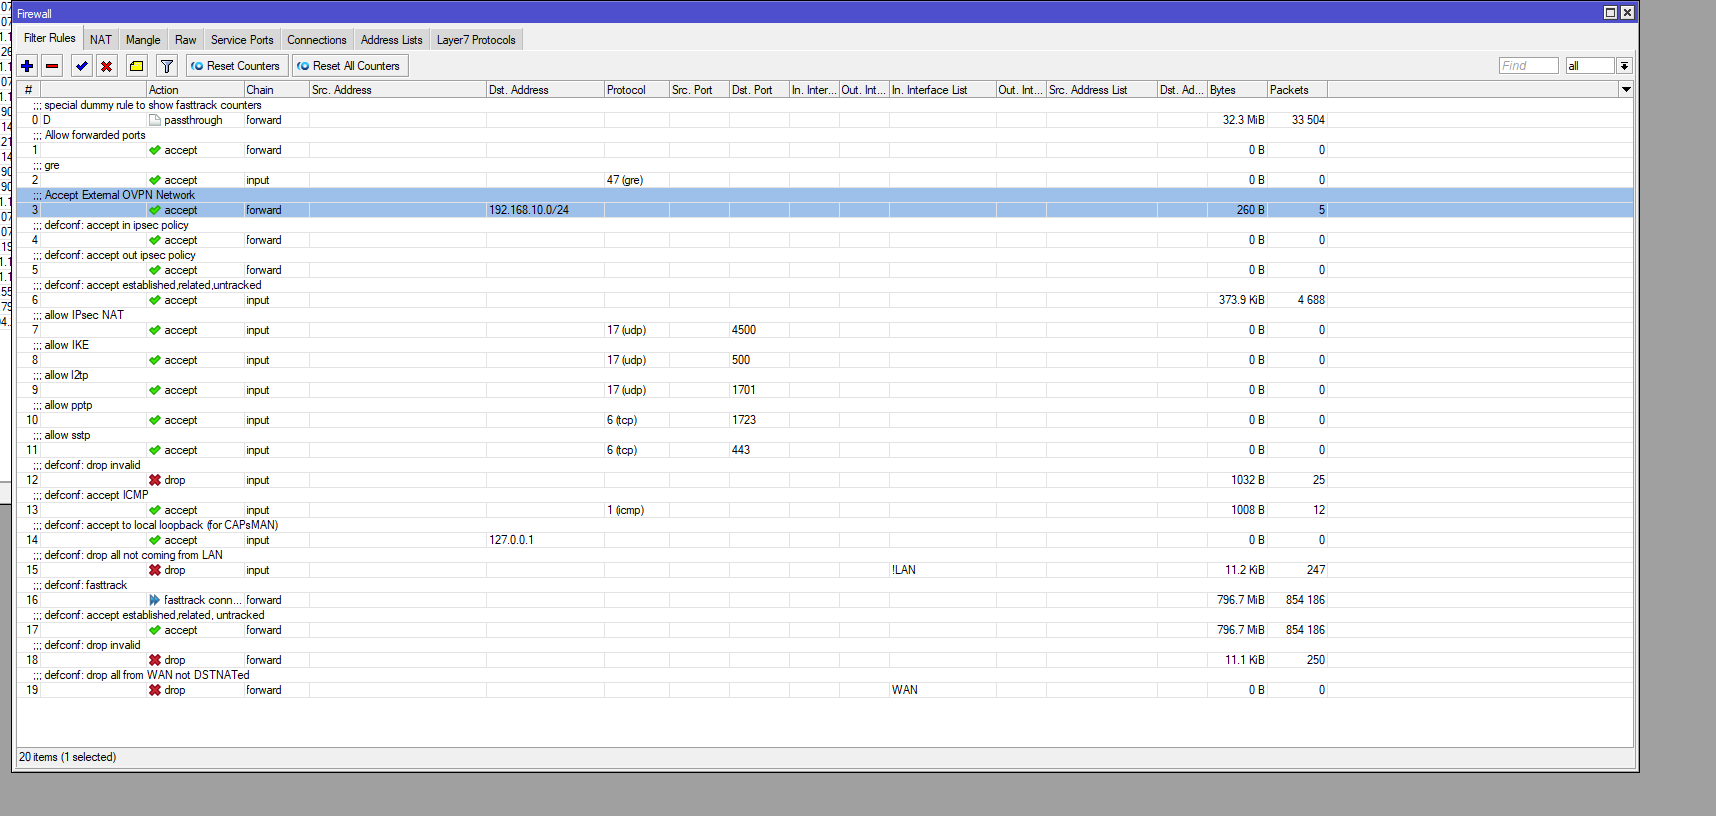Open the comment editor with the yellow note button
Viewport: 1716px width, 816px height.
point(136,66)
